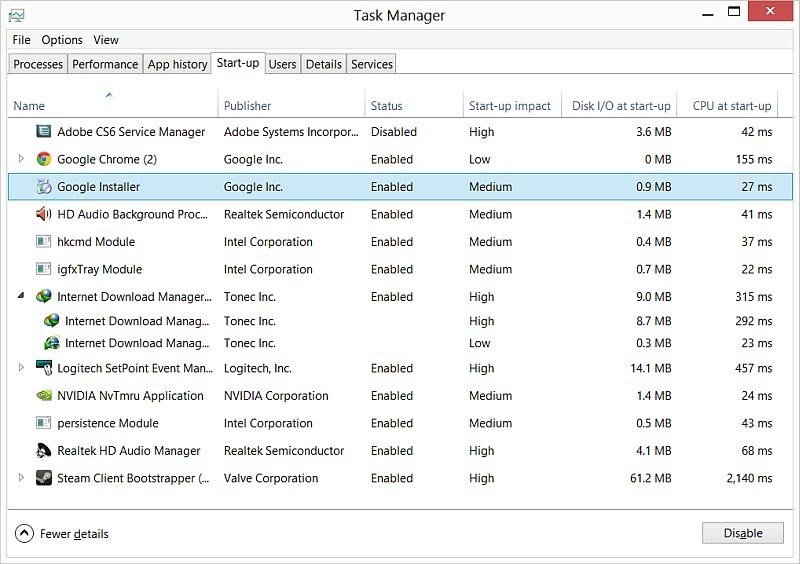800x564 pixels.
Task: Switch to the Processes tab
Action: (x=38, y=64)
